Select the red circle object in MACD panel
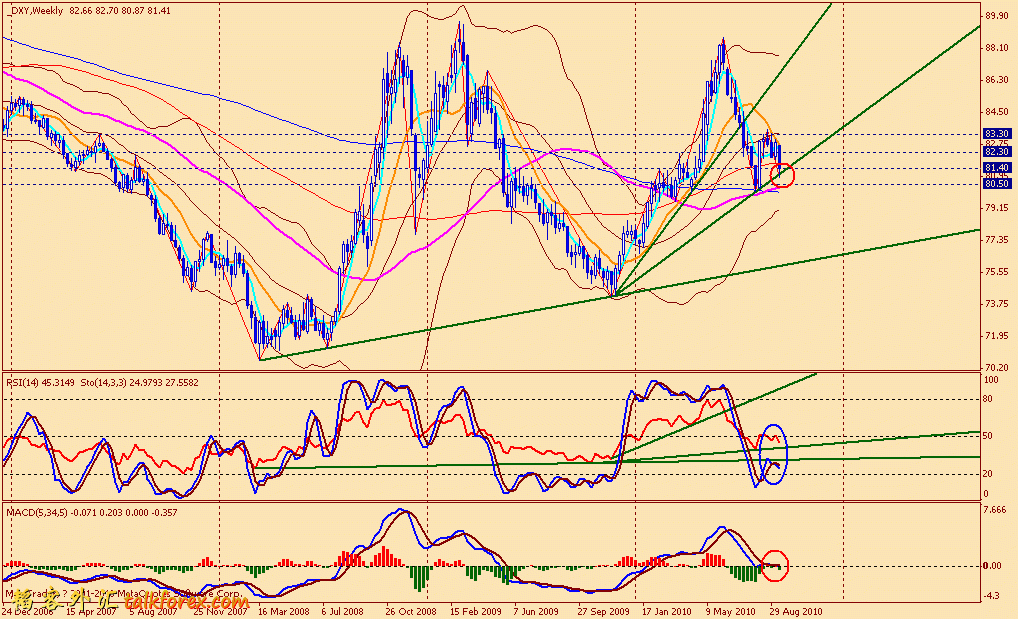This screenshot has width=1018, height=619. [x=775, y=565]
